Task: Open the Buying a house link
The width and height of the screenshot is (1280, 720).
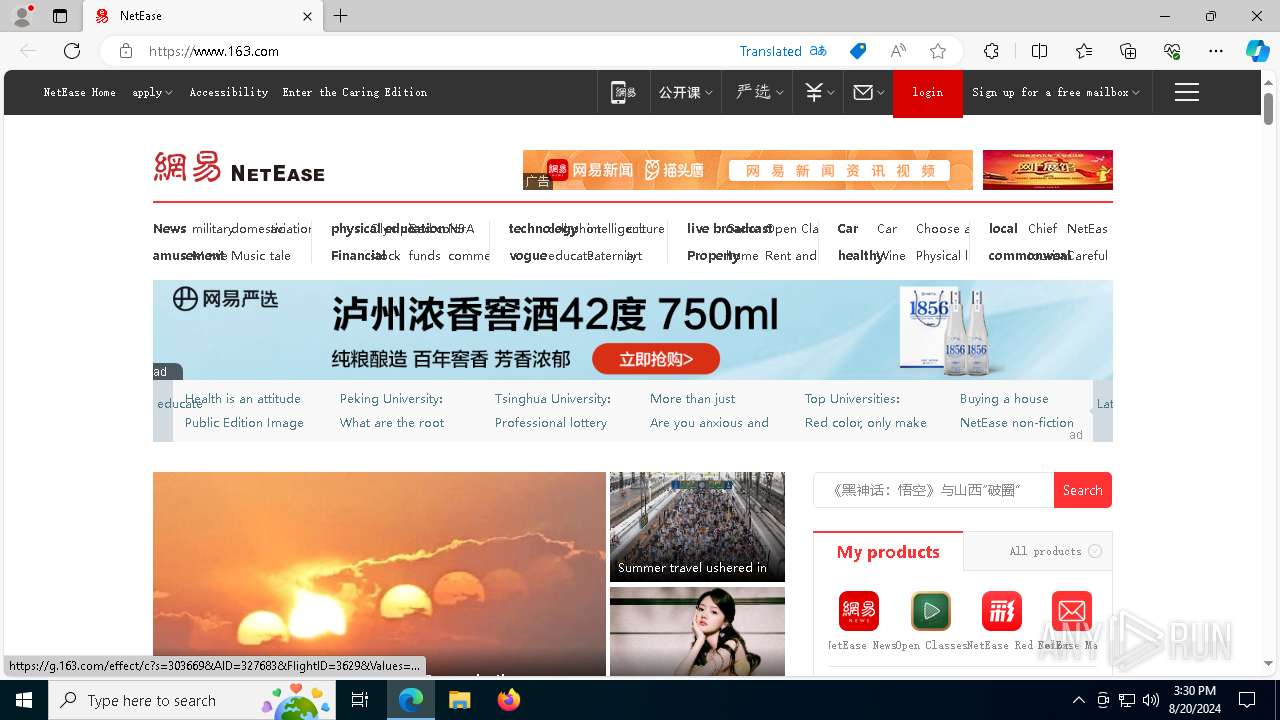Action: pos(1004,398)
